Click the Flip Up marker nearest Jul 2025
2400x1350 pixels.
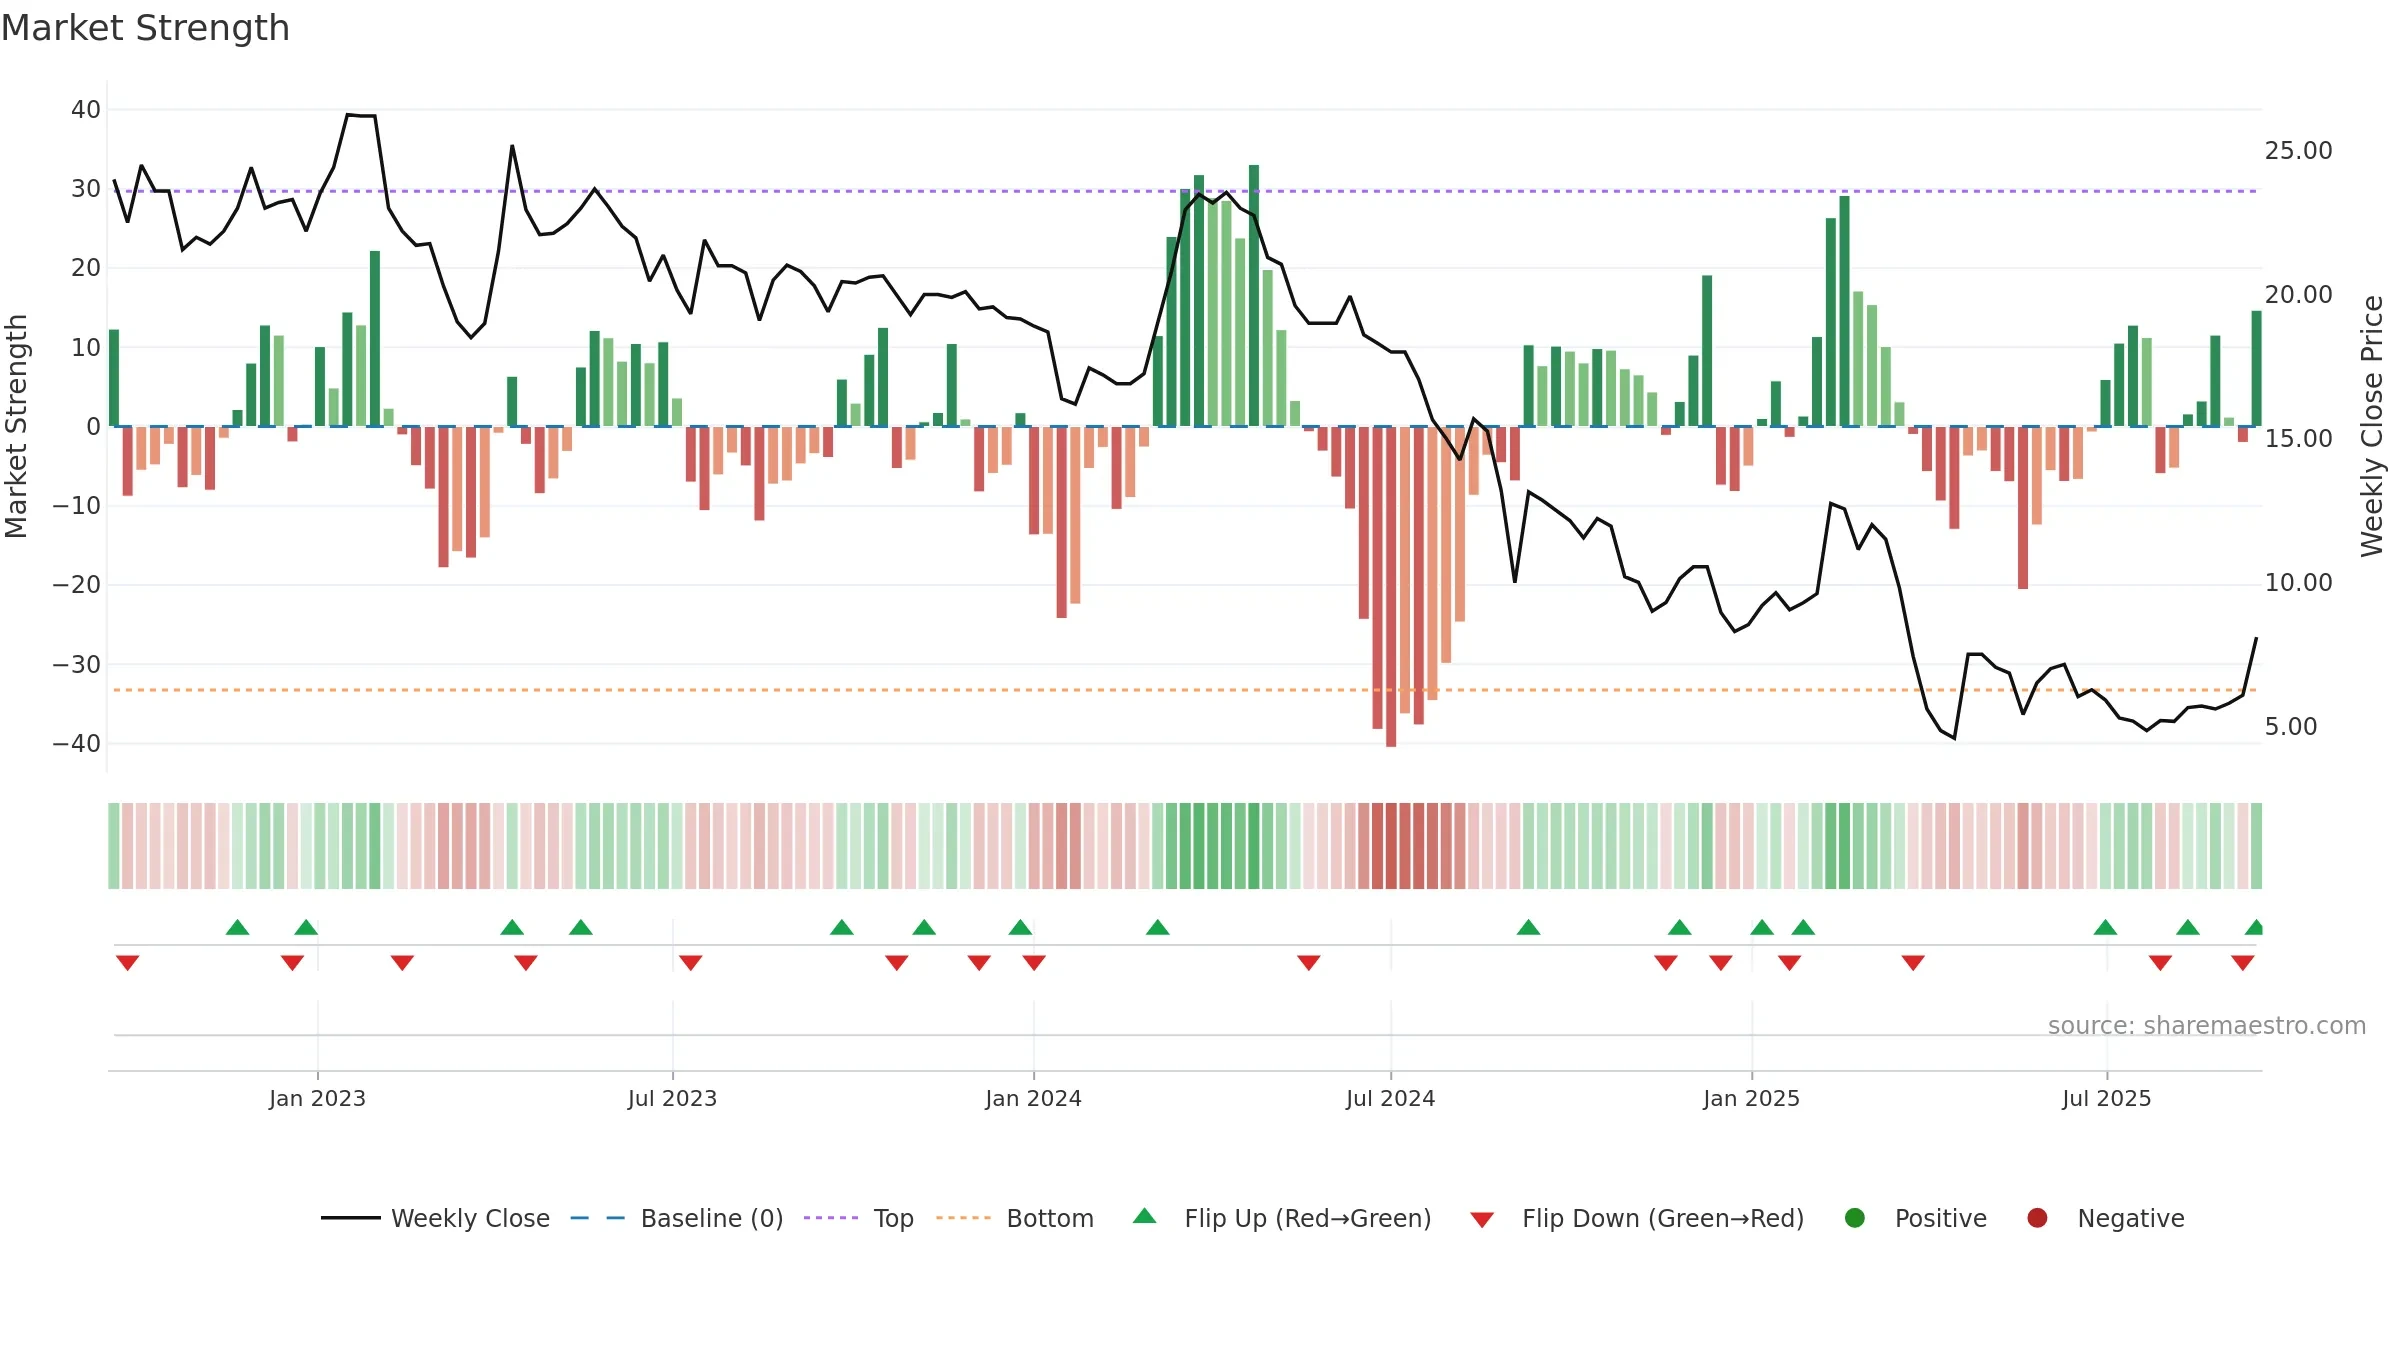coord(2105,927)
